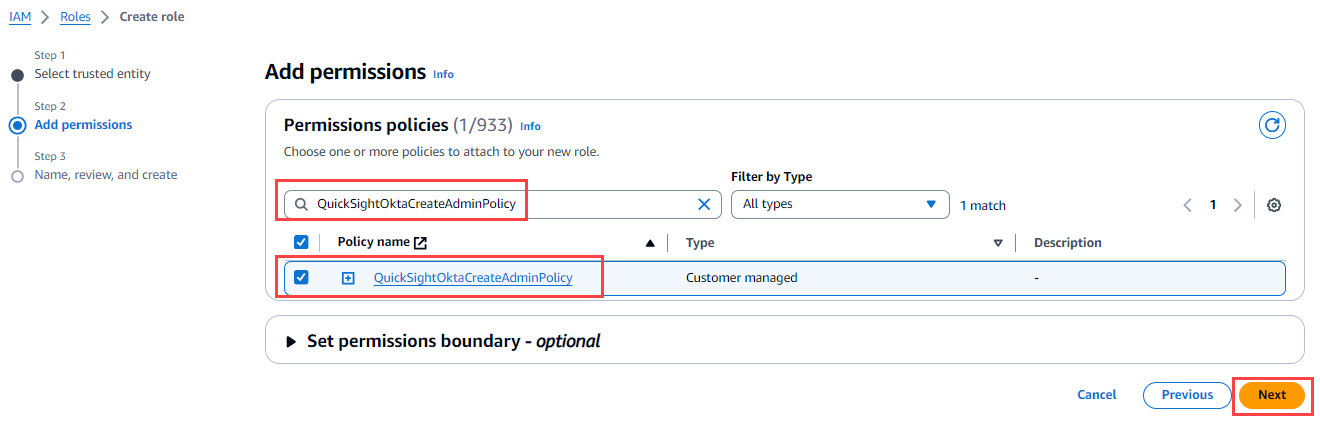Select the Step 2 Add permissions radio indicator

17,126
